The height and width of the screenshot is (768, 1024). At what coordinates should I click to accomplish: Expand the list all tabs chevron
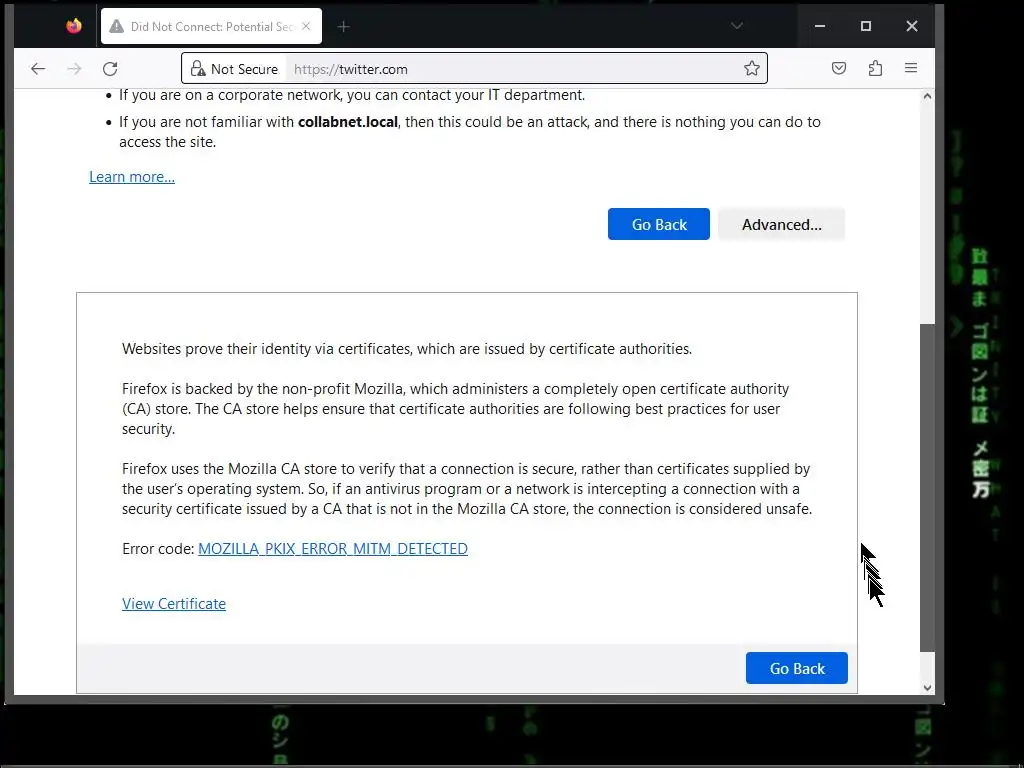tap(737, 26)
